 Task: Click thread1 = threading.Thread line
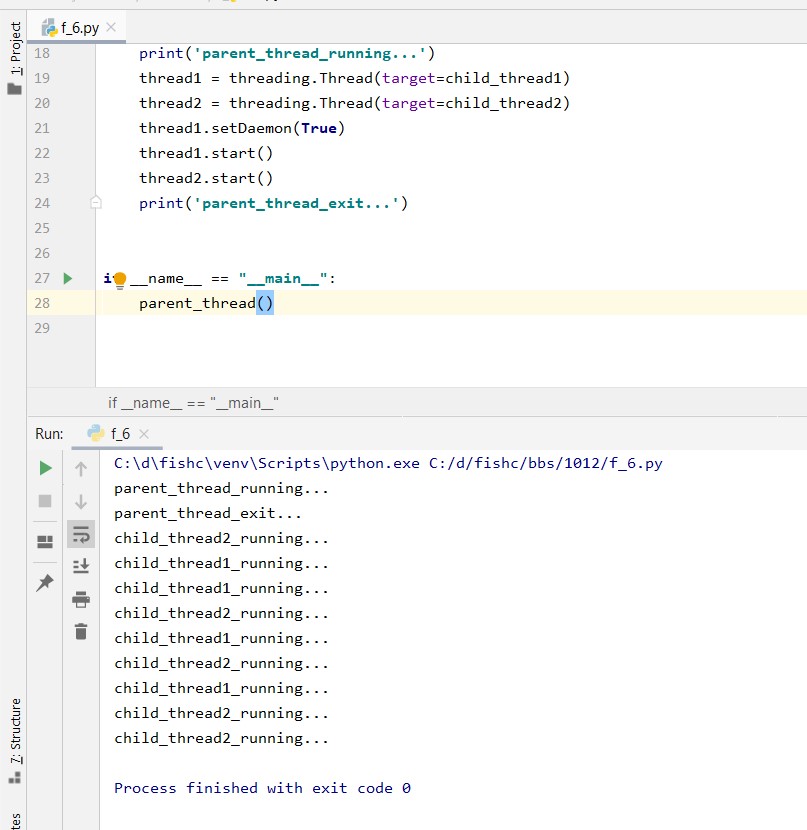point(355,78)
